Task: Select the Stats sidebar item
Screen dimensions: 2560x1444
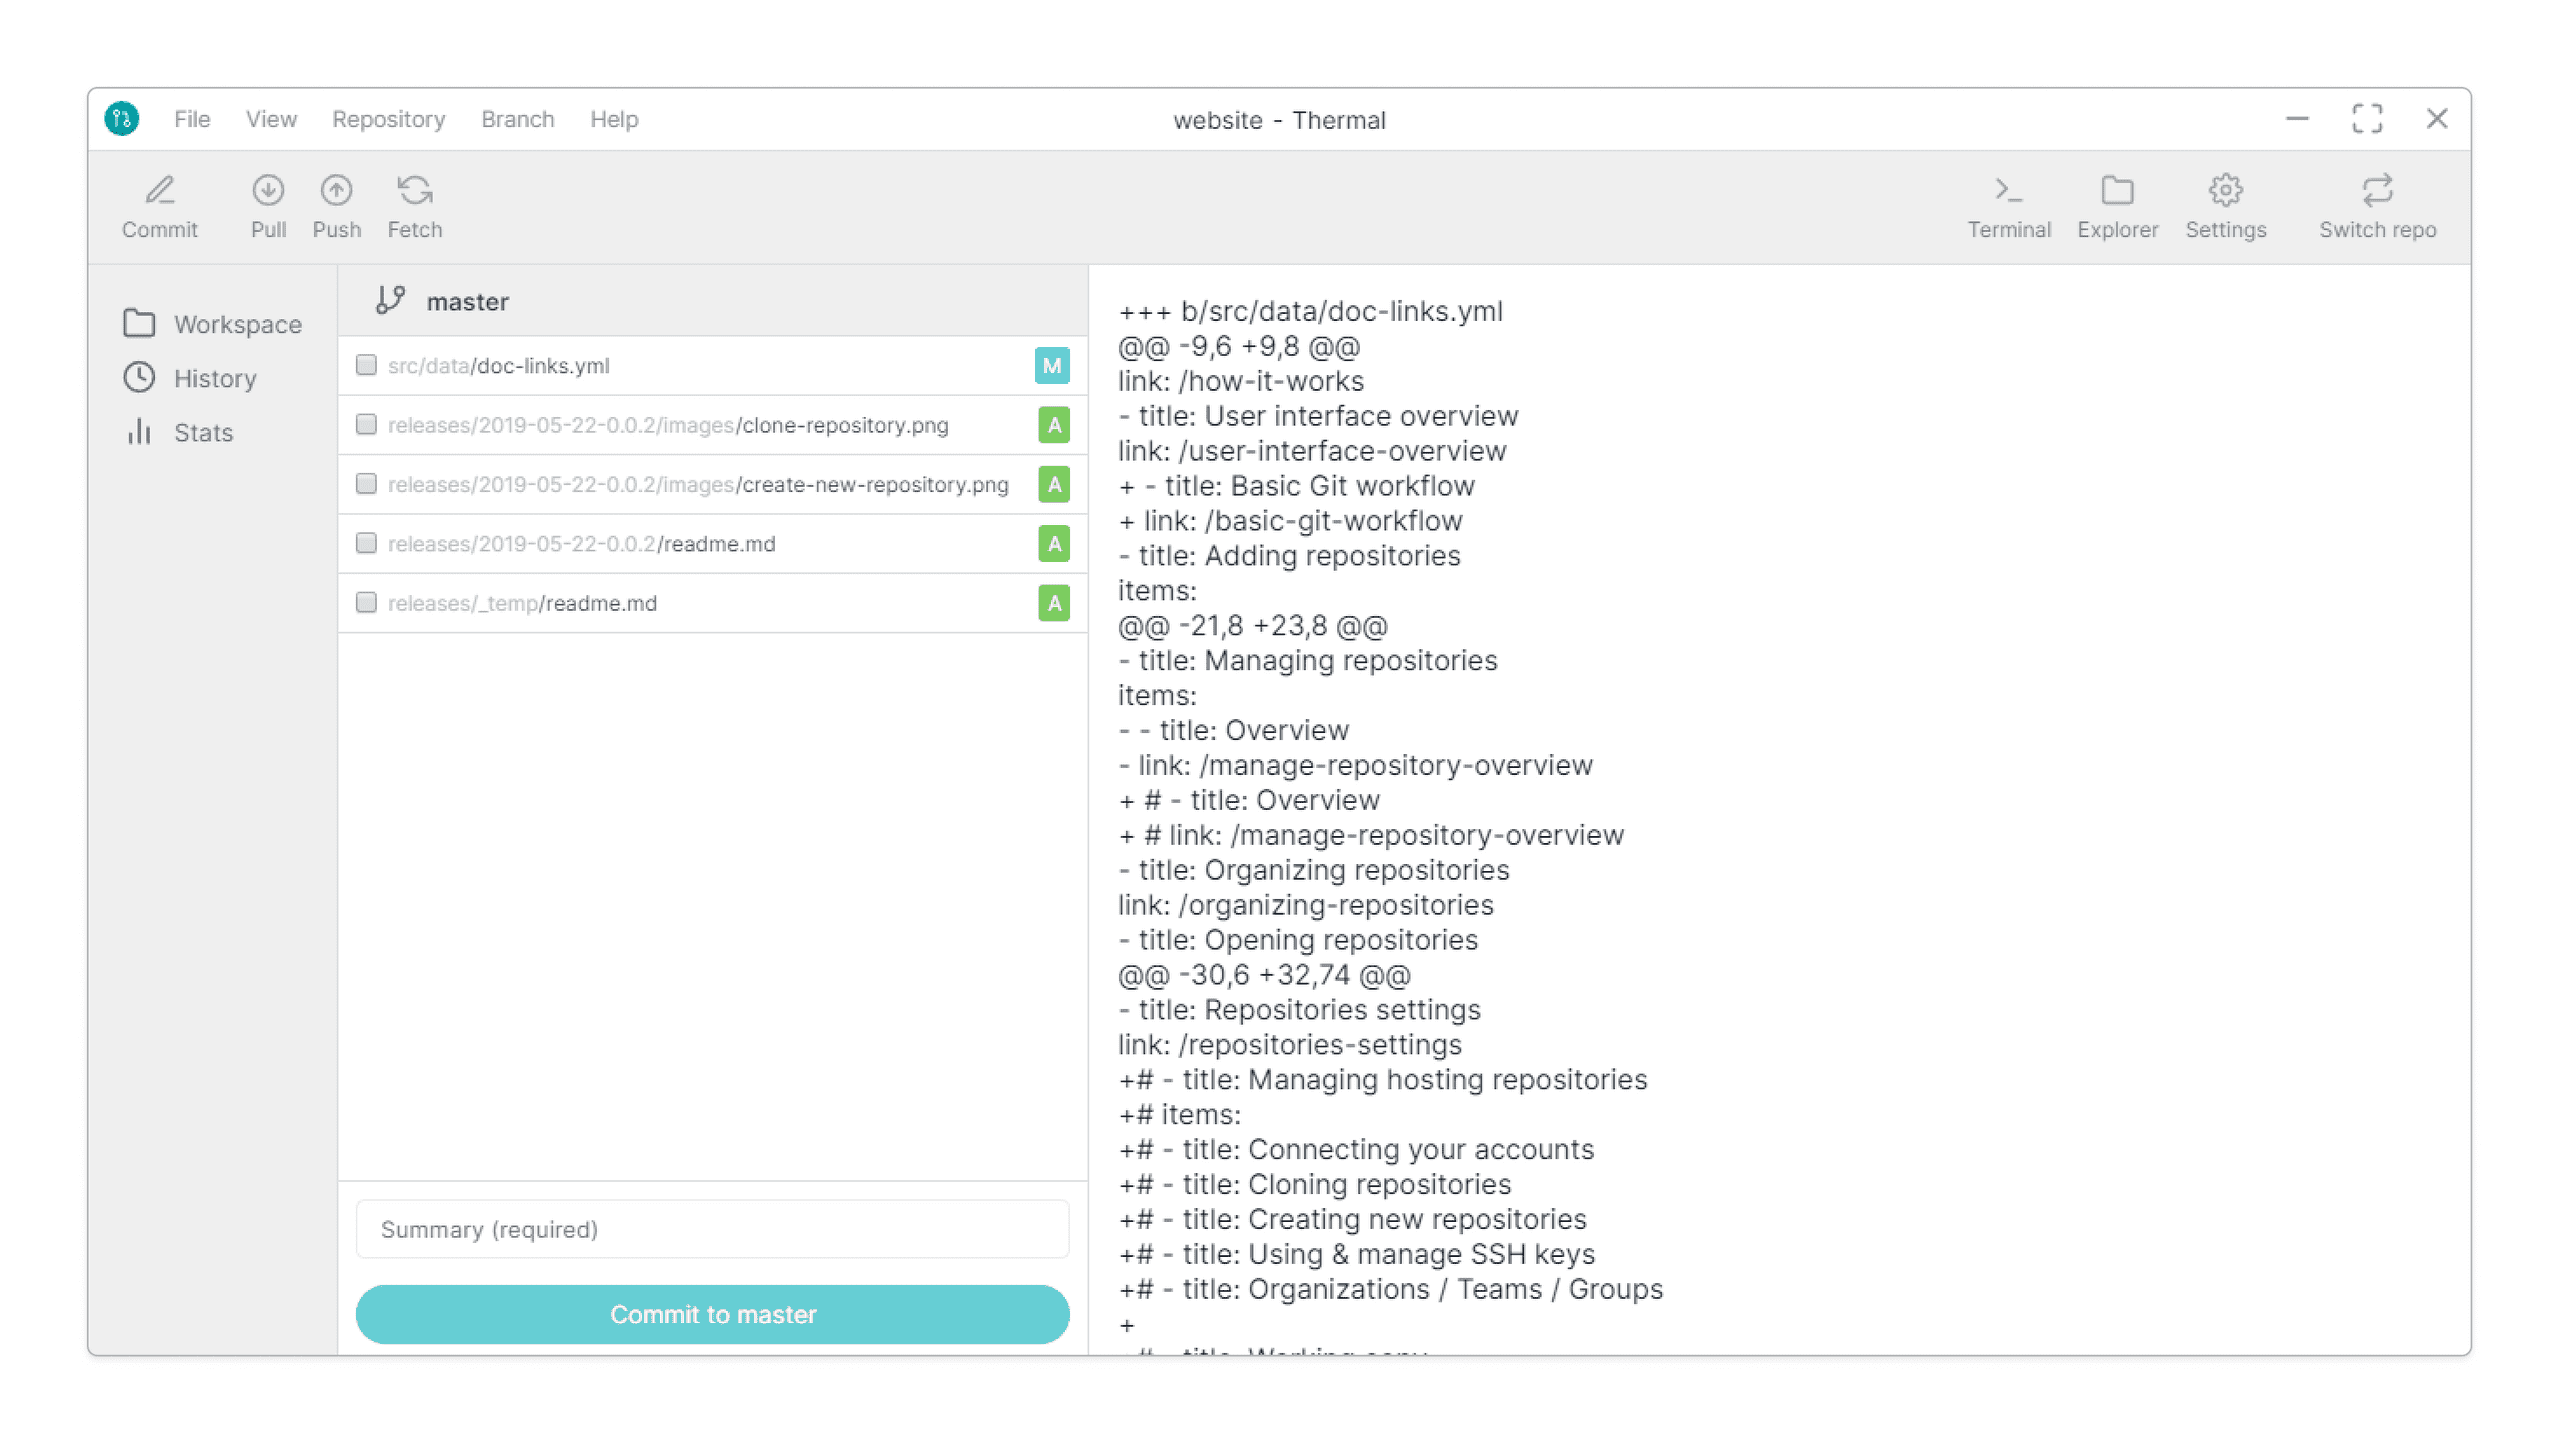Action: (199, 431)
